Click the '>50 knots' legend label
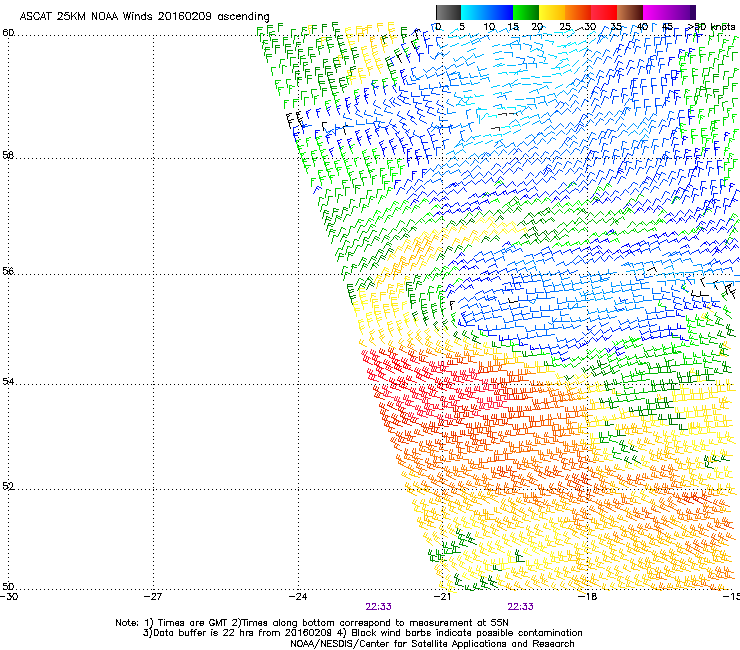The width and height of the screenshot is (740, 650). tap(712, 27)
